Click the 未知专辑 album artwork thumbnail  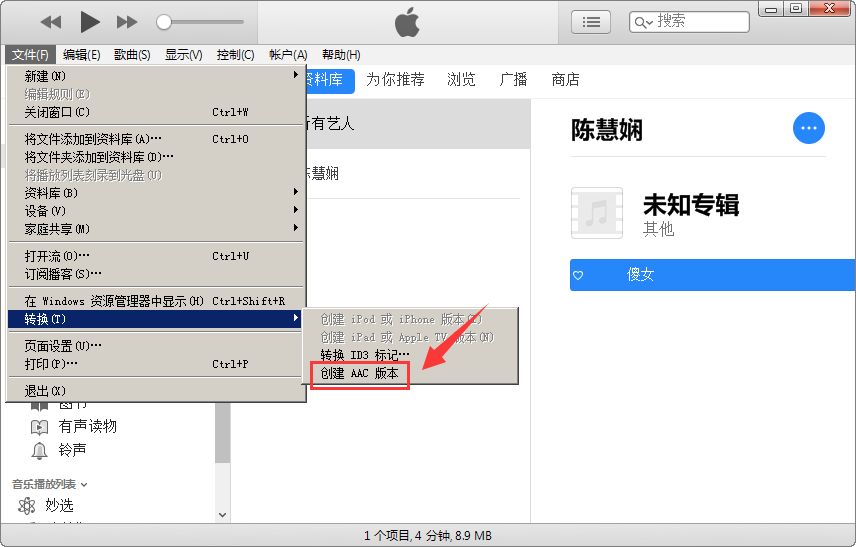596,213
